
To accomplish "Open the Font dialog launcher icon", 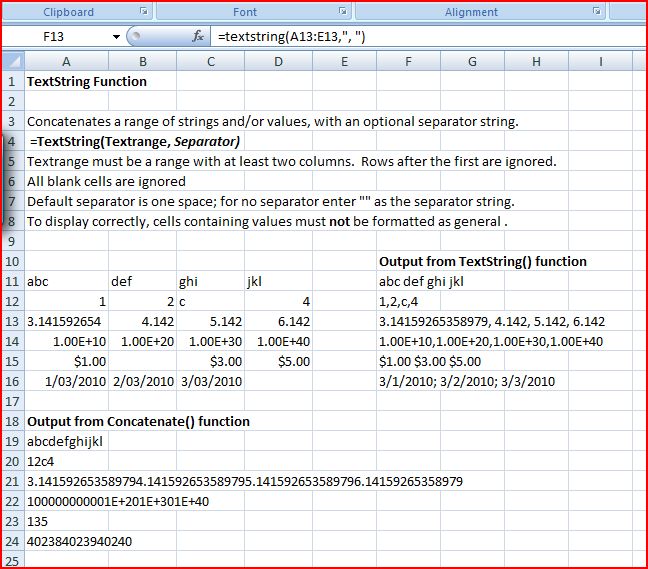I will pos(343,12).
